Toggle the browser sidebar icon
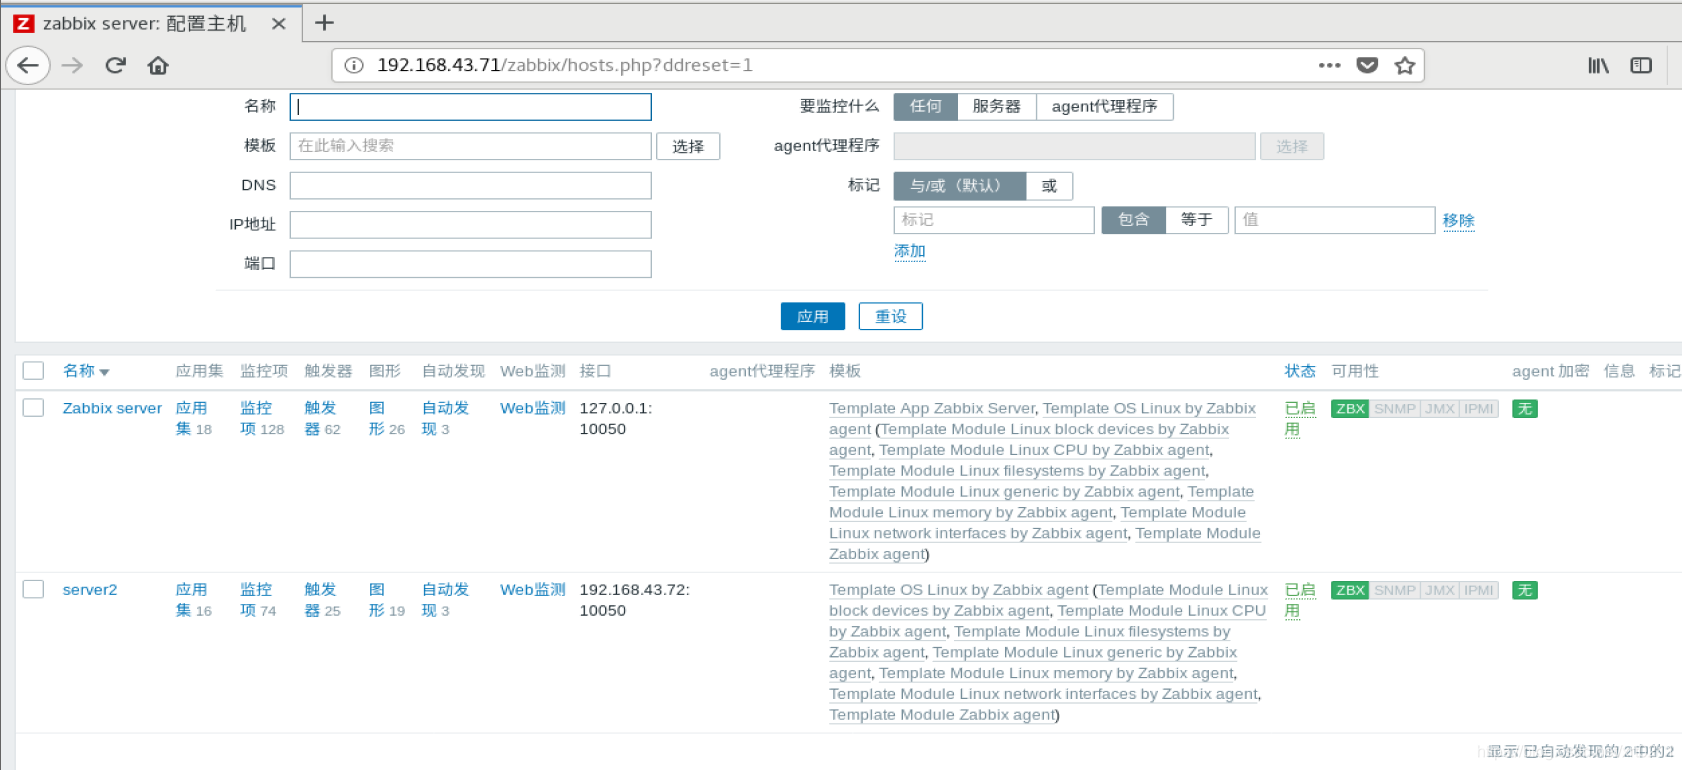Viewport: 1682px width, 770px height. (1641, 66)
